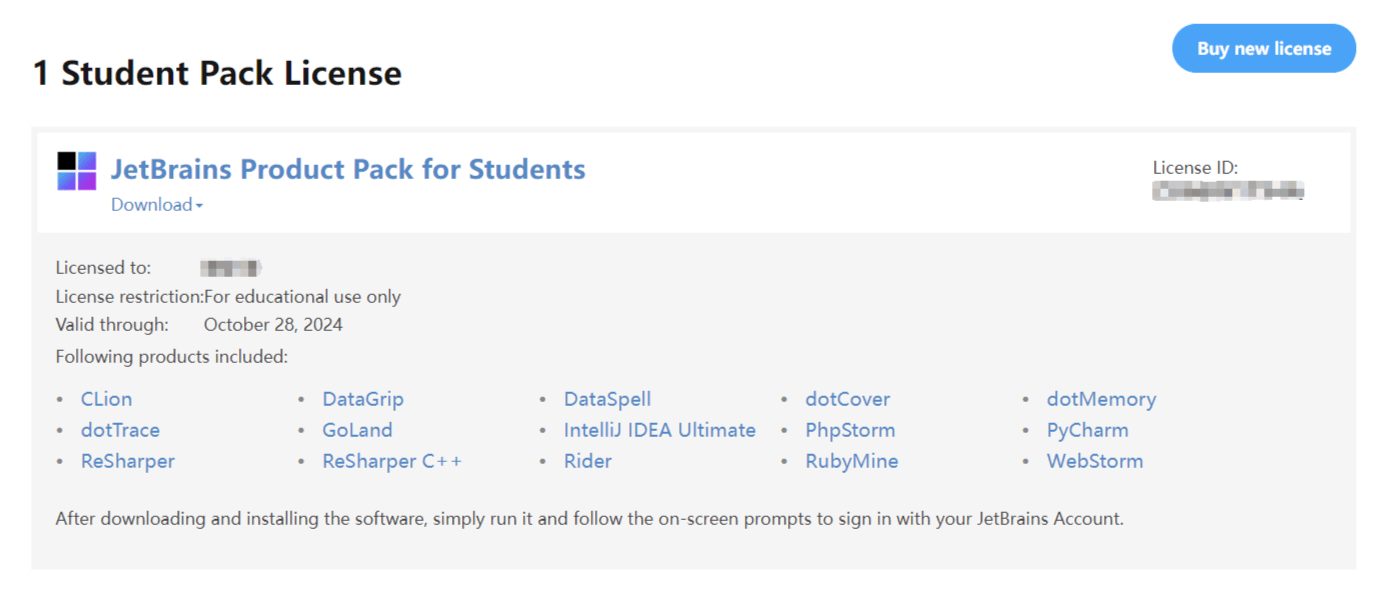Open the IntelliJ IDEA Ultimate link
The image size is (1388, 598).
(x=660, y=430)
